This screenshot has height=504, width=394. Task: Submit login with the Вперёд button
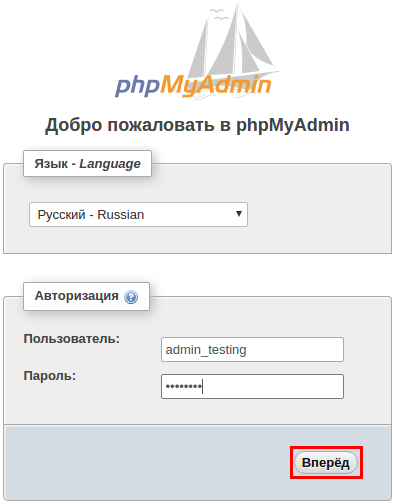(x=326, y=463)
